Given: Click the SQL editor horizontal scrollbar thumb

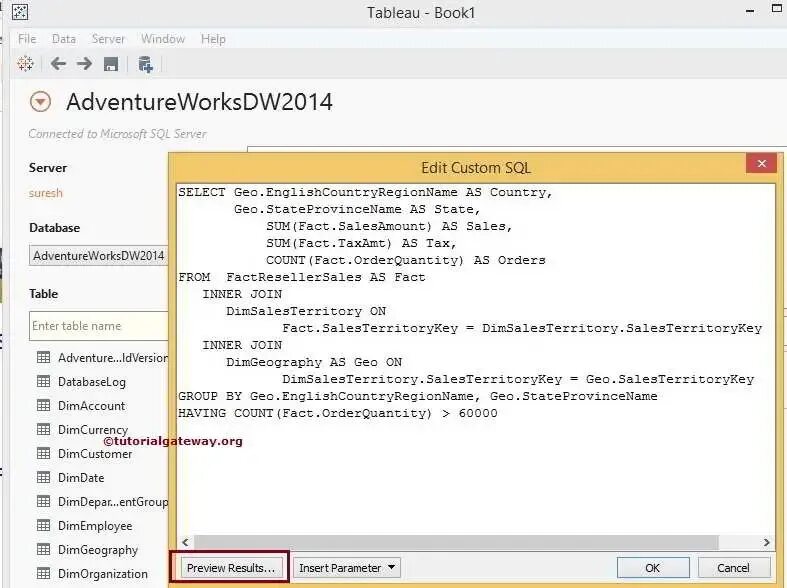Looking at the screenshot, I should click(456, 542).
